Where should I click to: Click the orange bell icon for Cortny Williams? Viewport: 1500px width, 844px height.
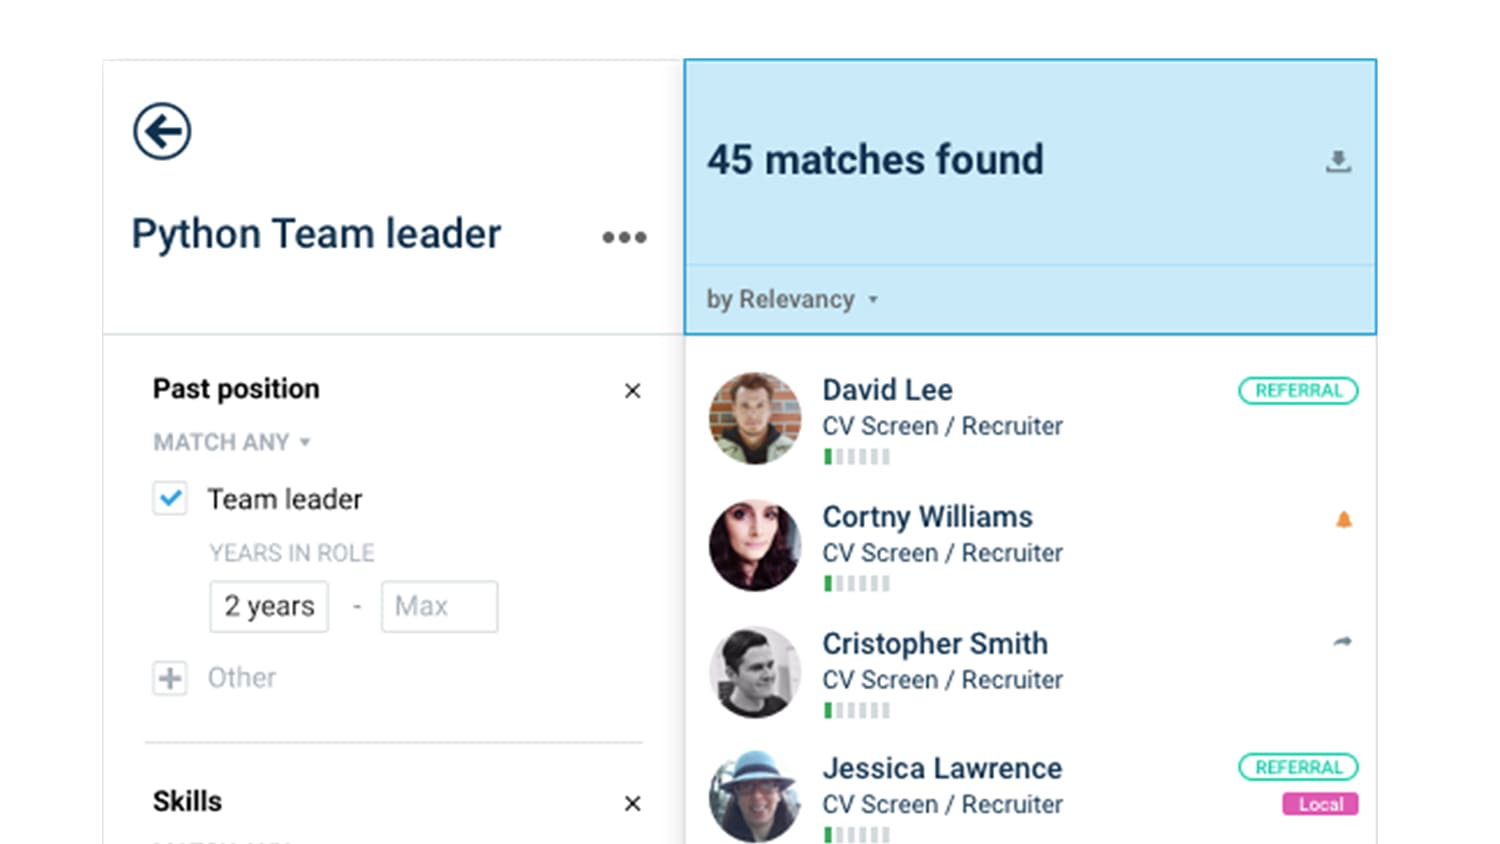click(1343, 519)
